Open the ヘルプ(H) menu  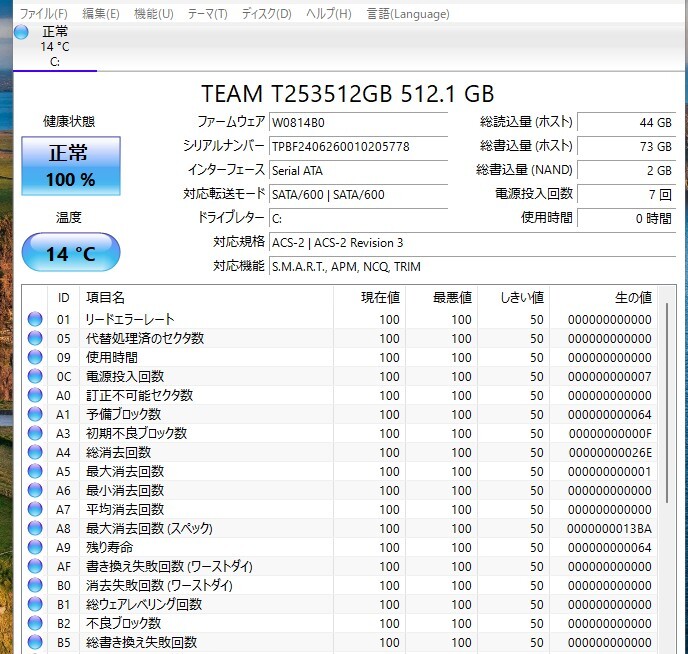[328, 14]
